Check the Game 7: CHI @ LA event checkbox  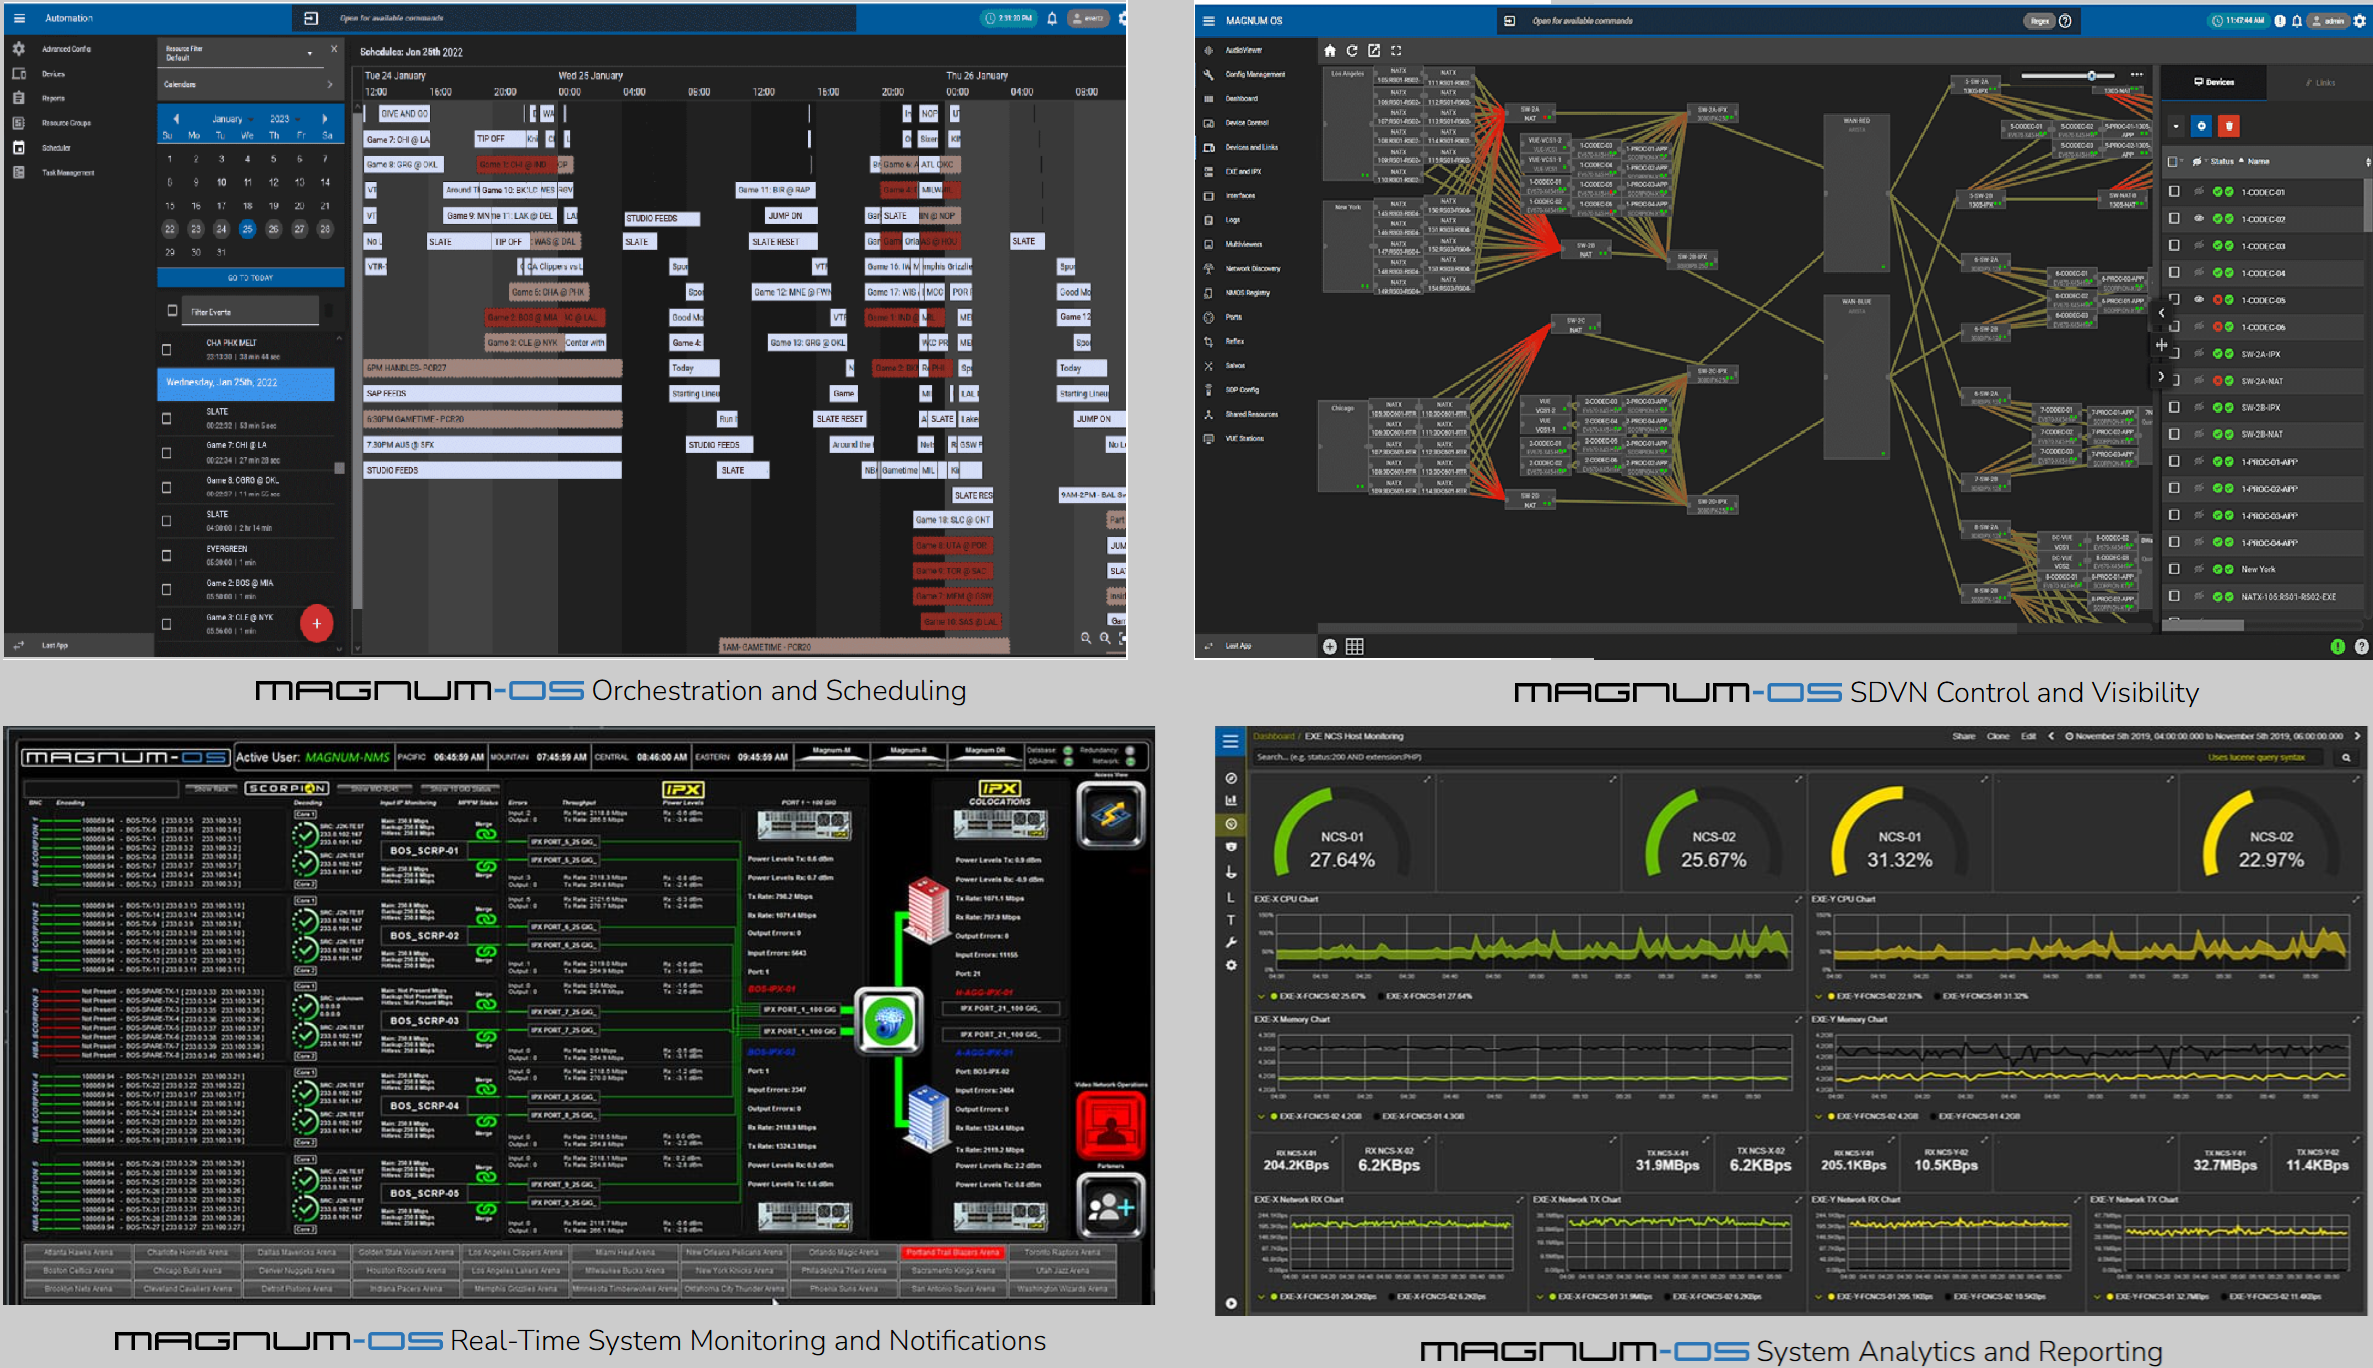click(167, 453)
